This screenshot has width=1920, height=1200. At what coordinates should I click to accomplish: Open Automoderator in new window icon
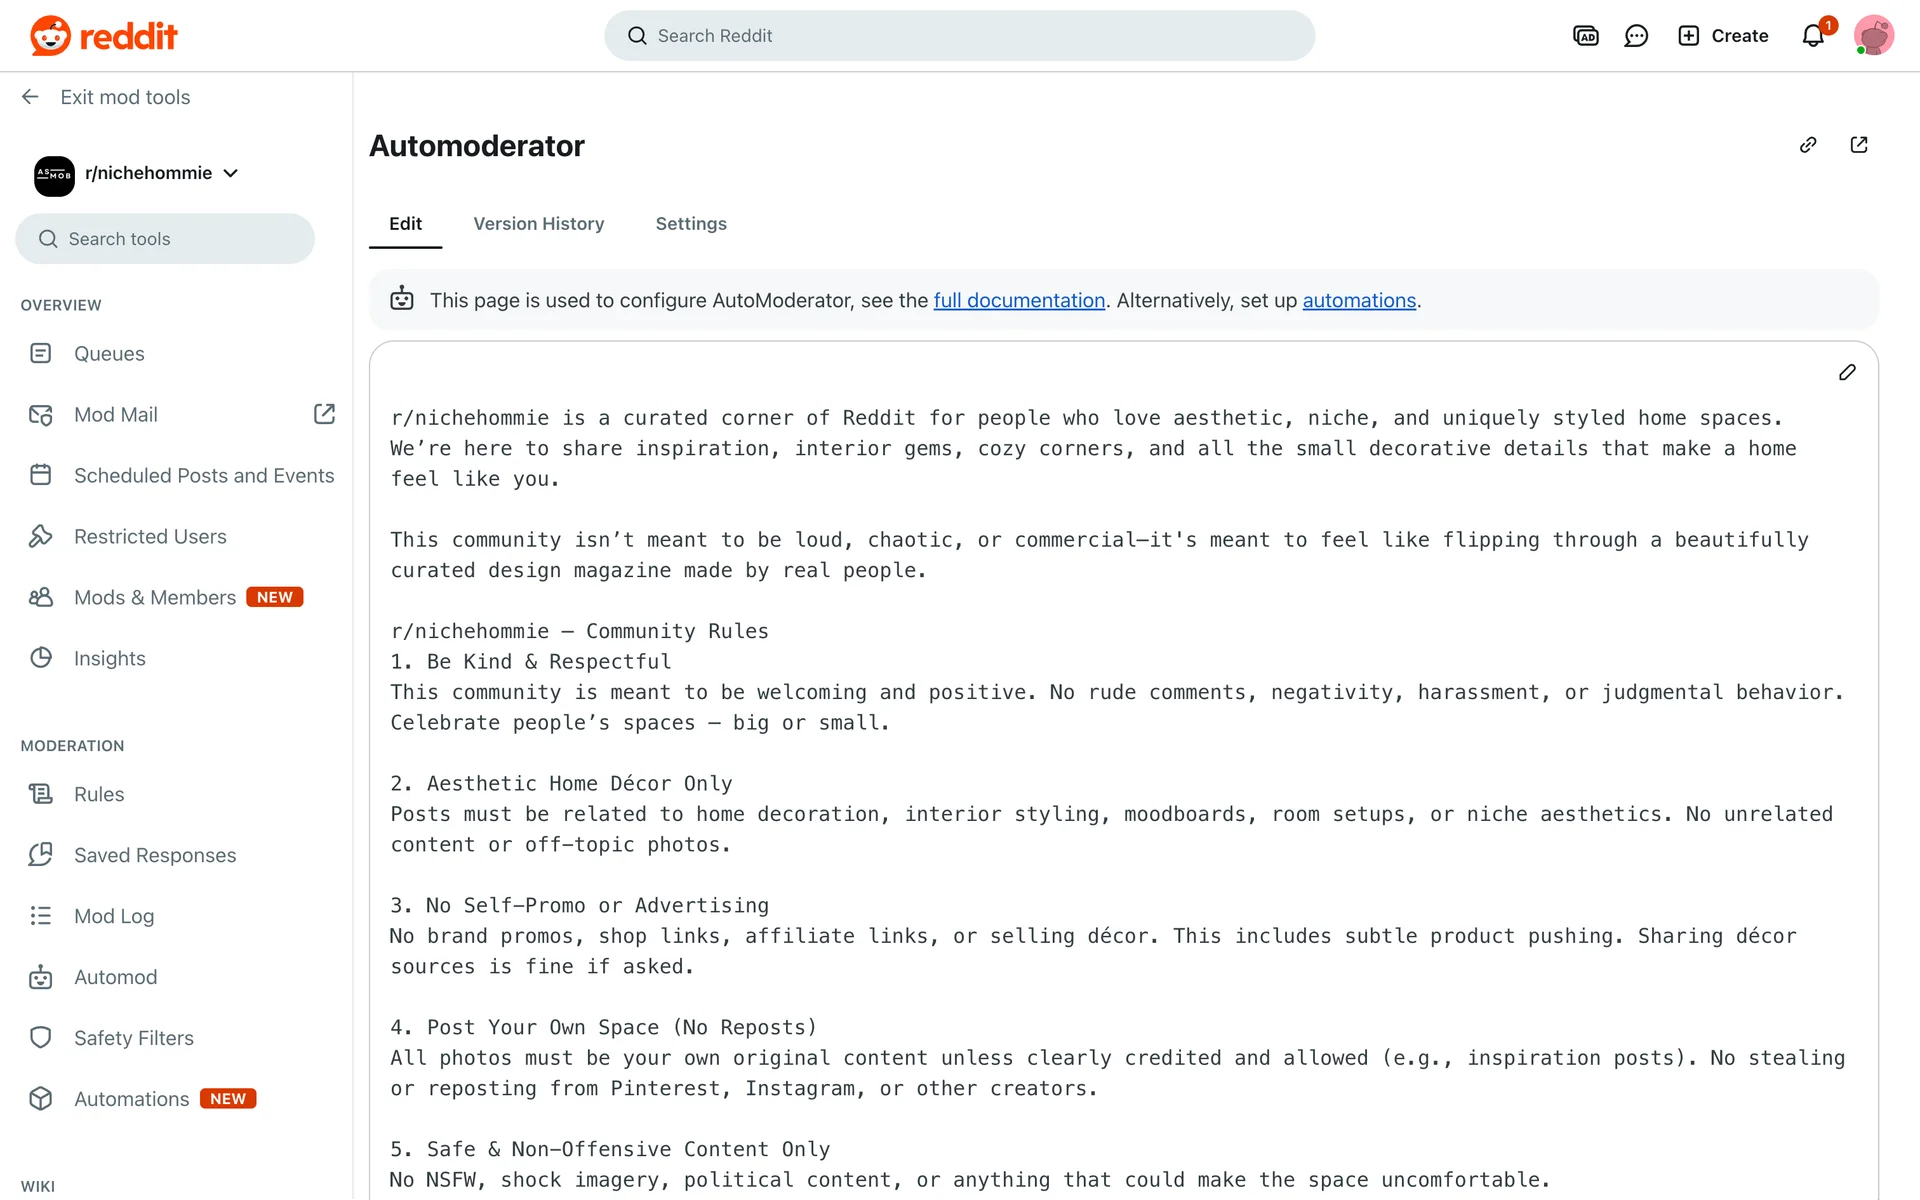(x=1859, y=145)
